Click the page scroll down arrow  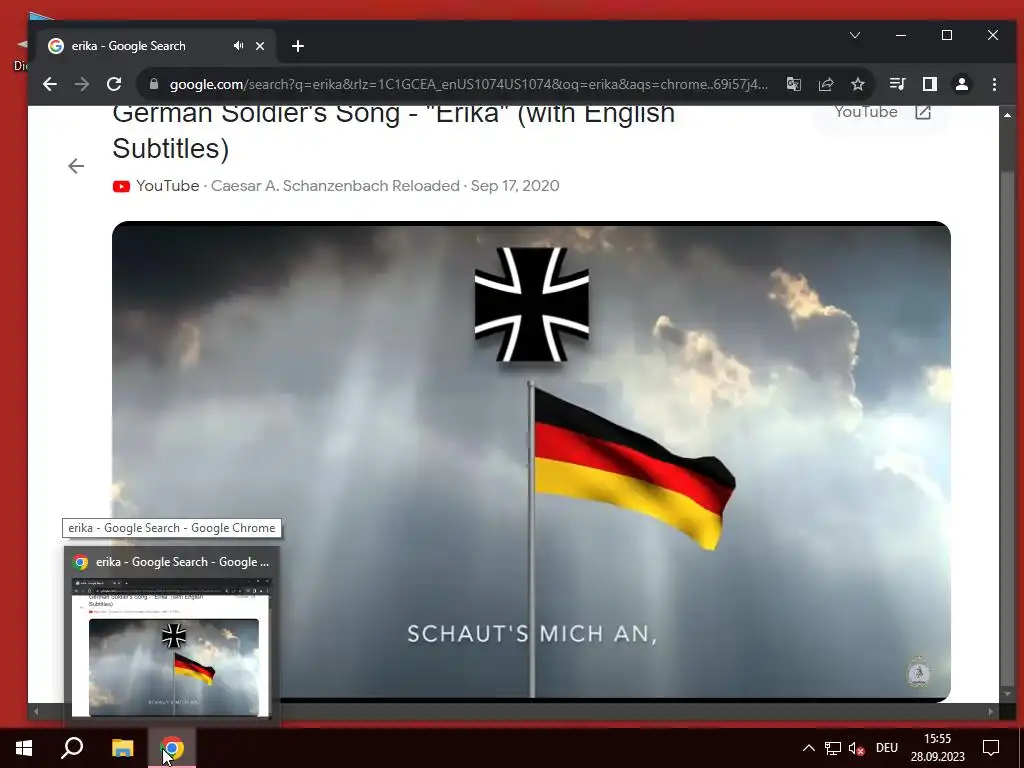[1007, 694]
